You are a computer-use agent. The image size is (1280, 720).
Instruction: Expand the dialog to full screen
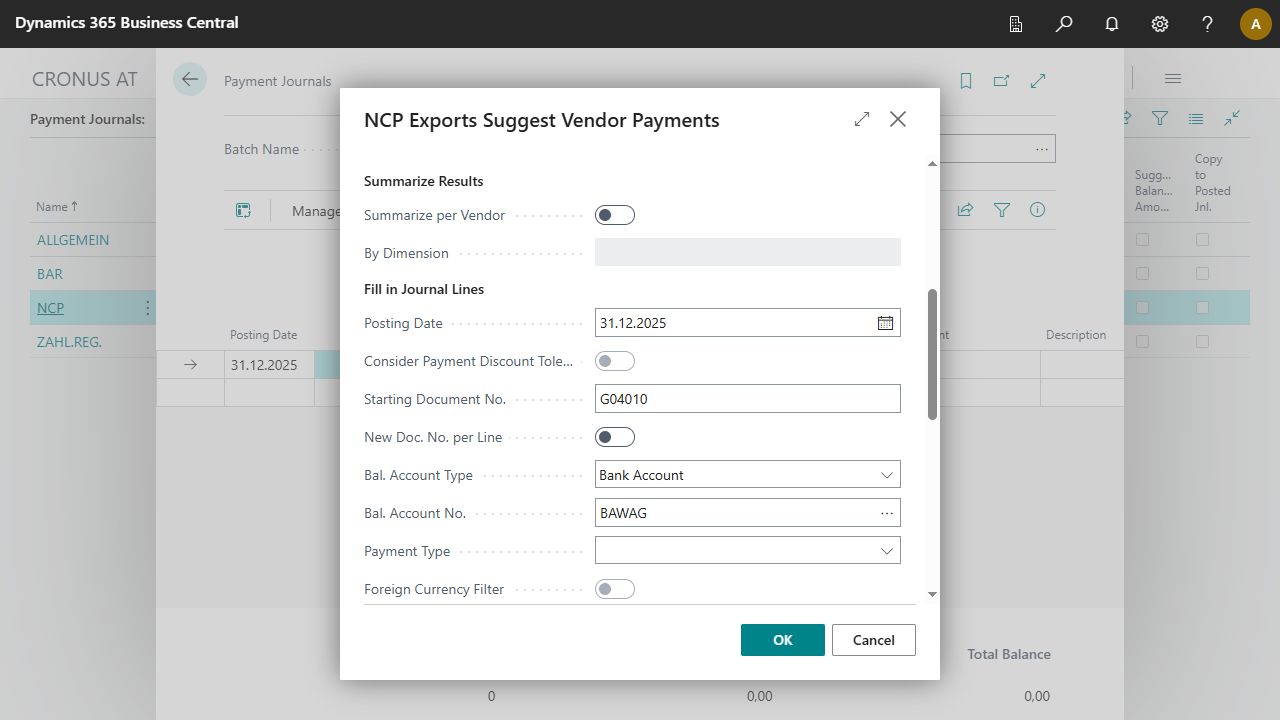[x=862, y=119]
